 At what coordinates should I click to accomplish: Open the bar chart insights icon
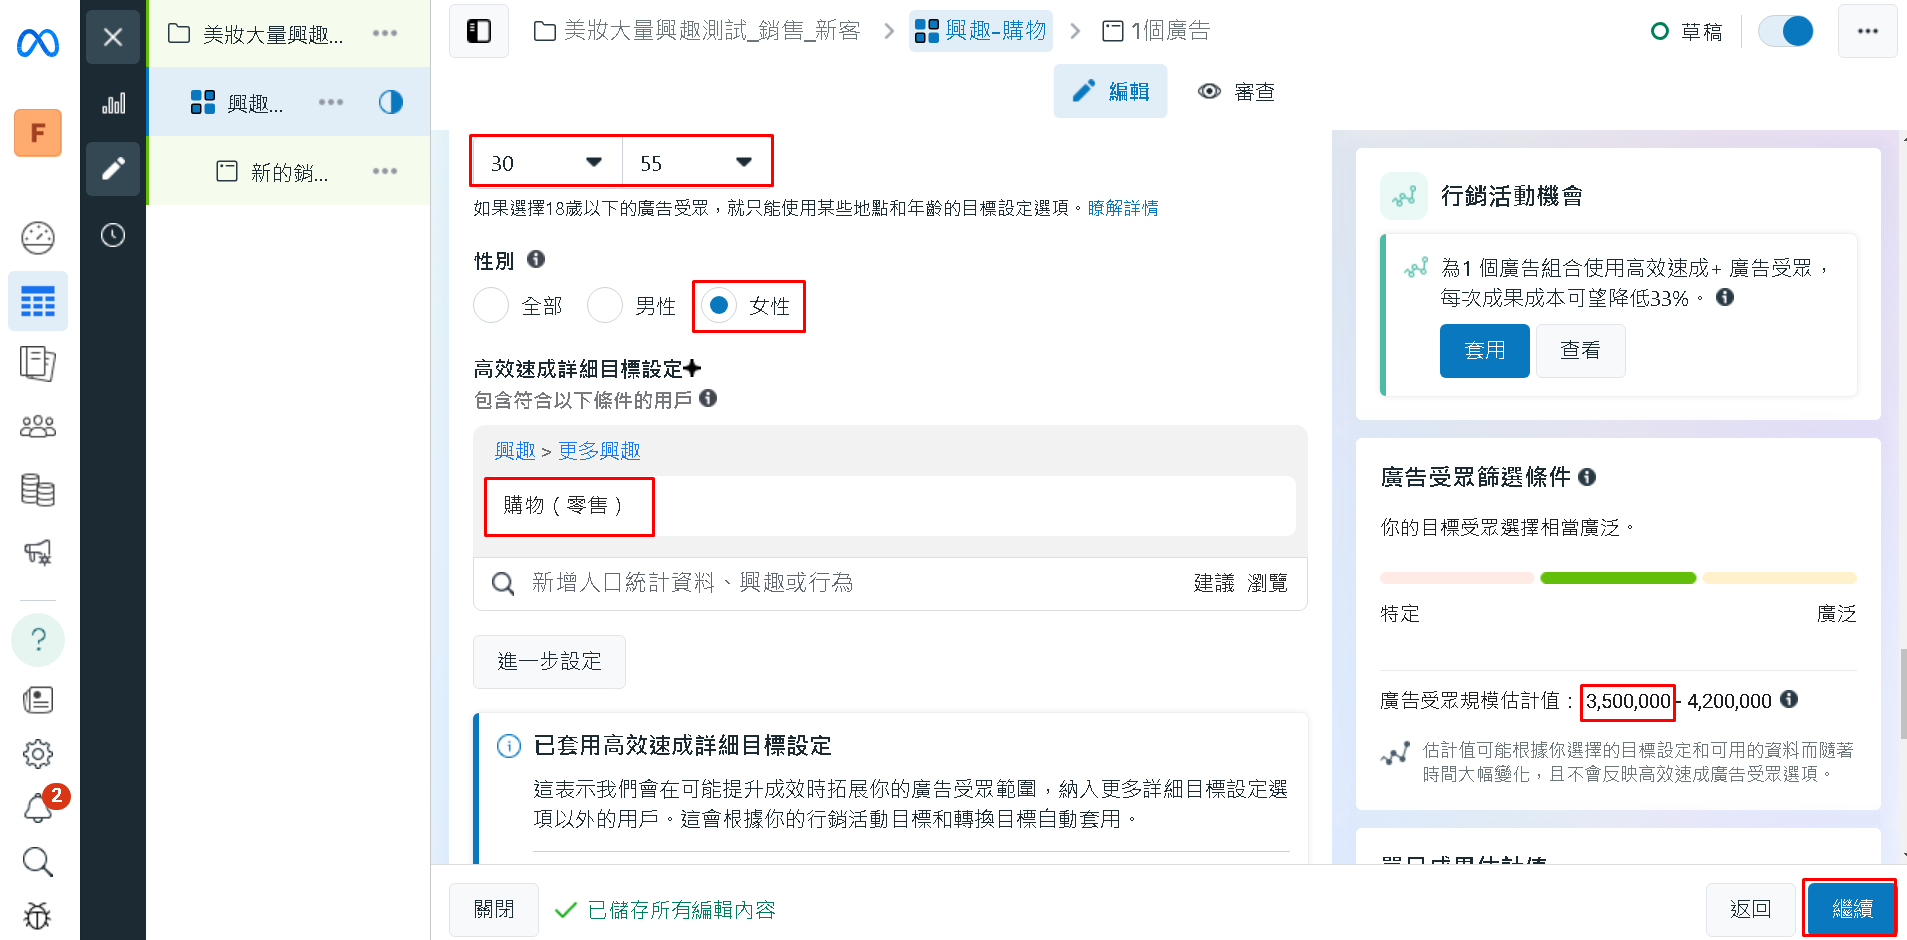113,103
